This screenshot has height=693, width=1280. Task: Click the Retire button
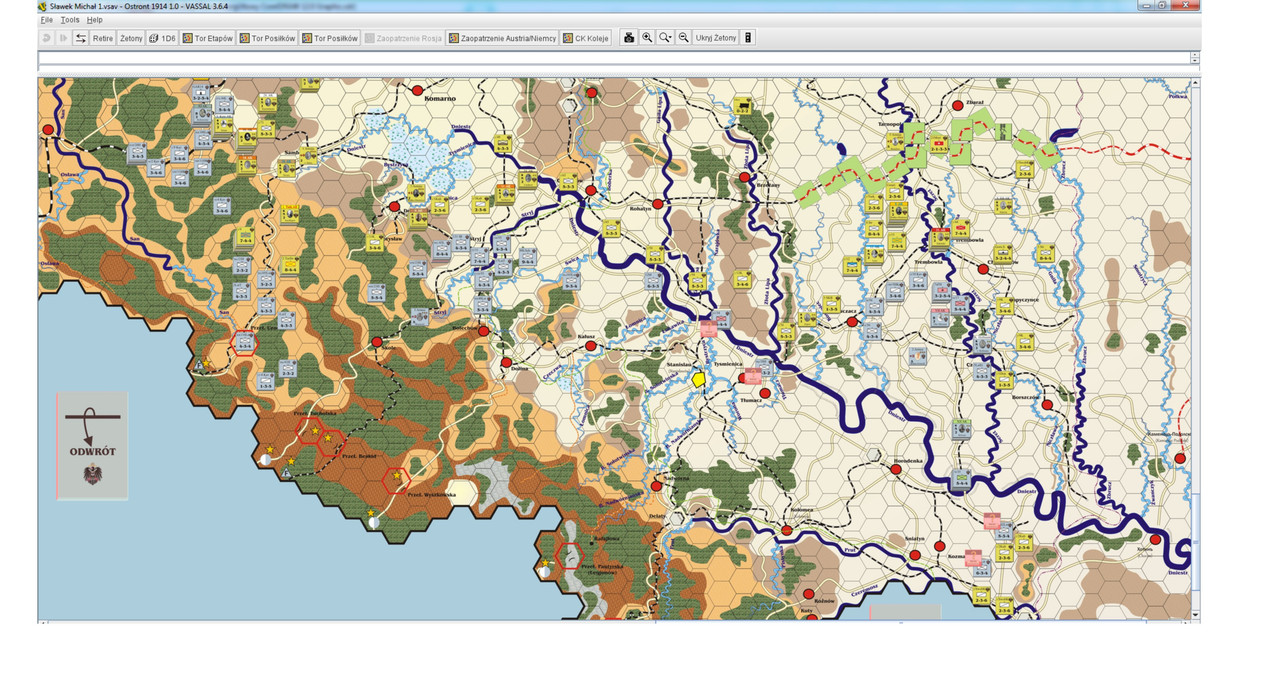pyautogui.click(x=103, y=38)
